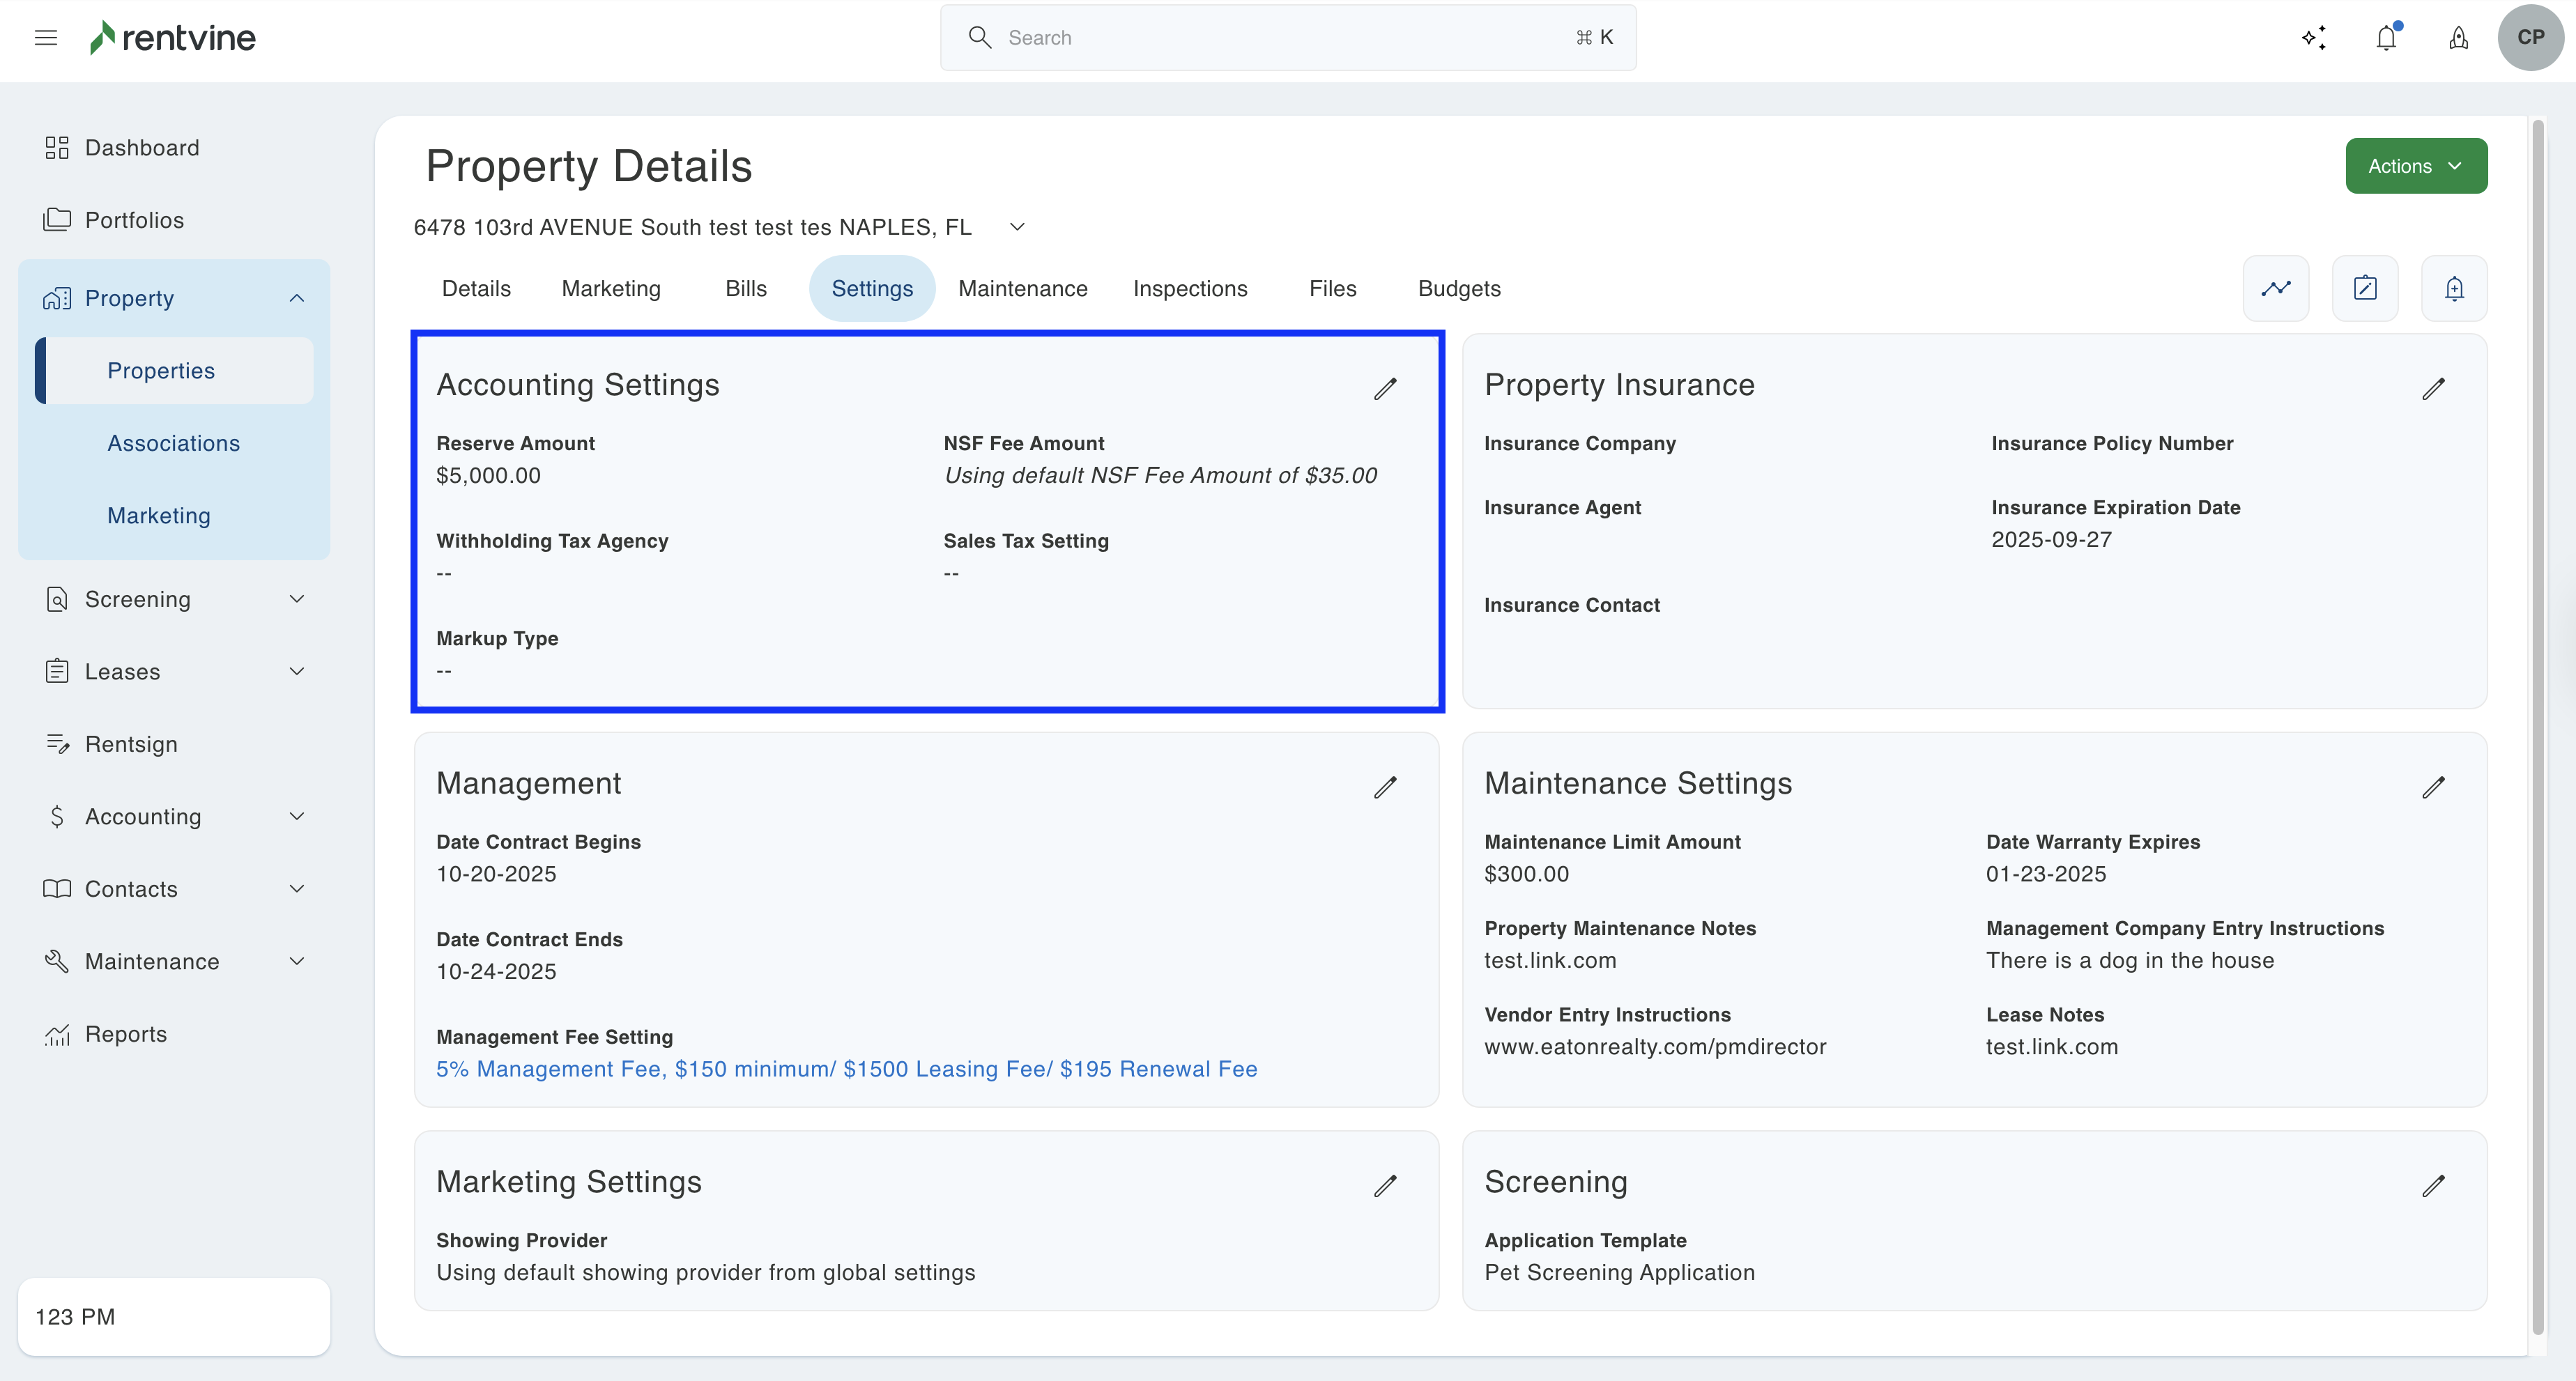Click the note edit icon button
Image resolution: width=2576 pixels, height=1381 pixels.
click(x=2365, y=288)
